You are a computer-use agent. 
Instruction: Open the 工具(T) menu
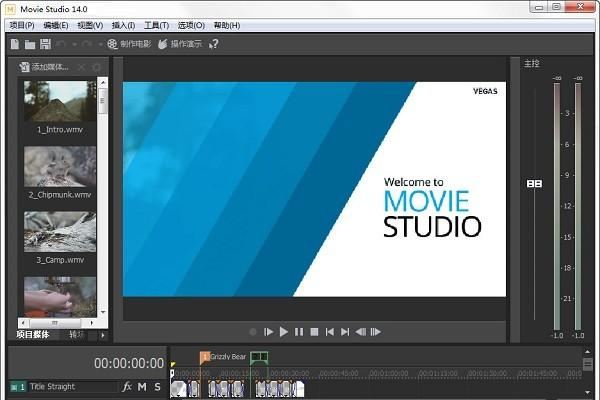pyautogui.click(x=156, y=24)
